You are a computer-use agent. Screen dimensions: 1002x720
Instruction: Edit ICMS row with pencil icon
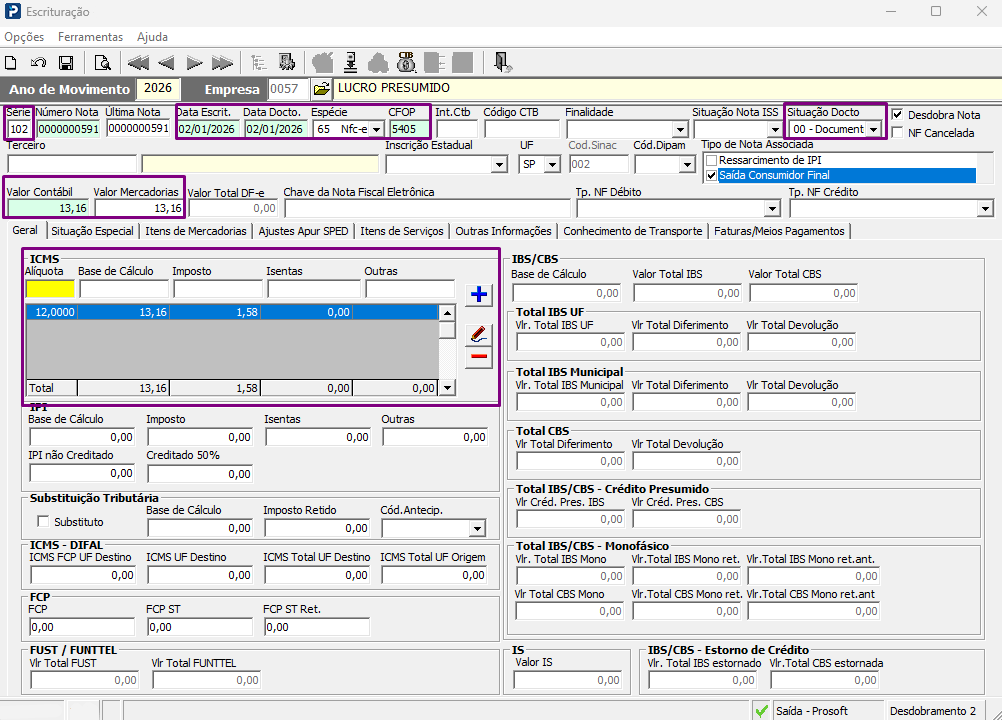tap(479, 333)
